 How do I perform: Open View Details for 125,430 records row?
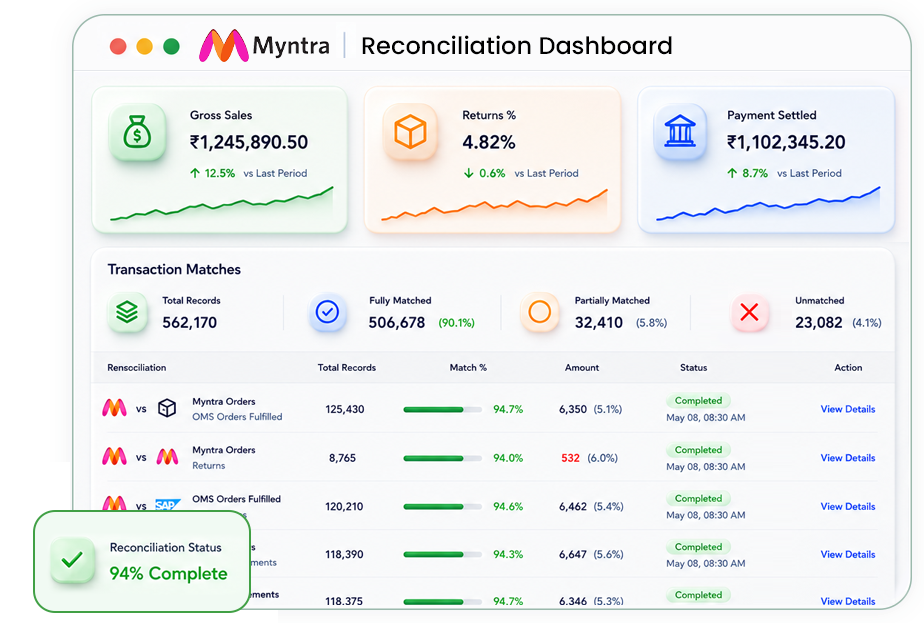[847, 409]
